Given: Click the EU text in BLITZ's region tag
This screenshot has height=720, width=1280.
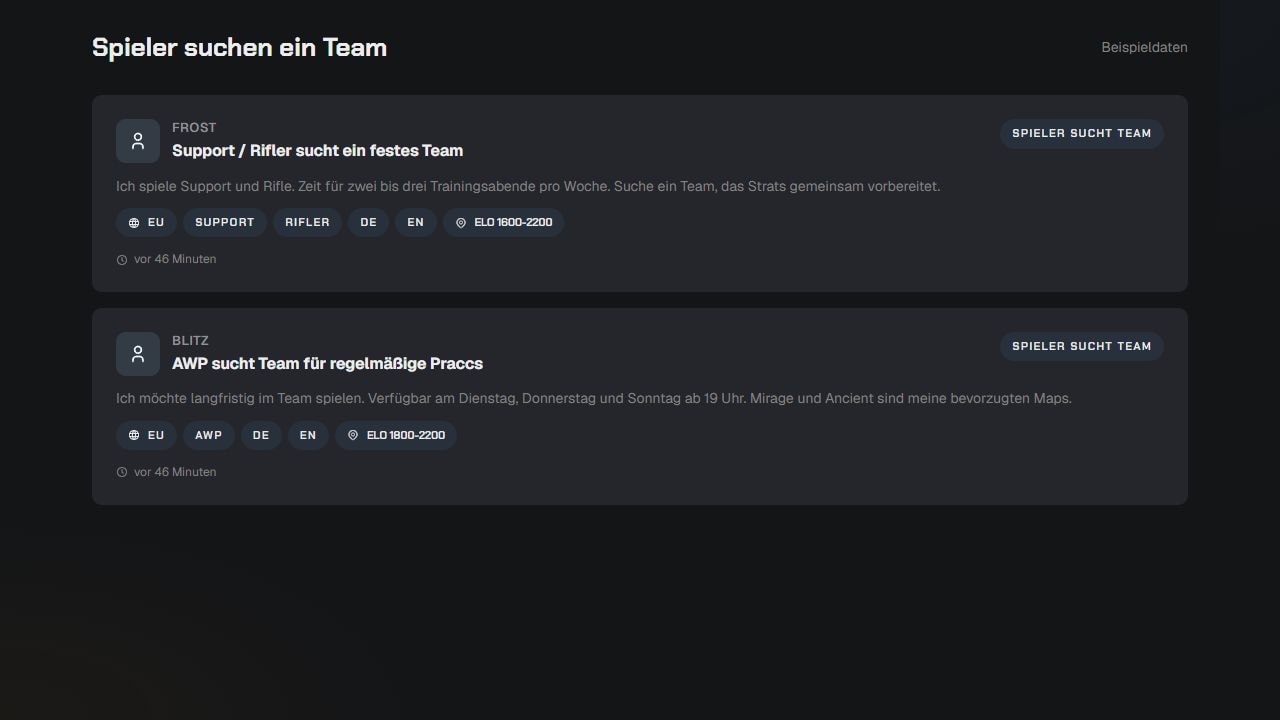Looking at the screenshot, I should [156, 435].
